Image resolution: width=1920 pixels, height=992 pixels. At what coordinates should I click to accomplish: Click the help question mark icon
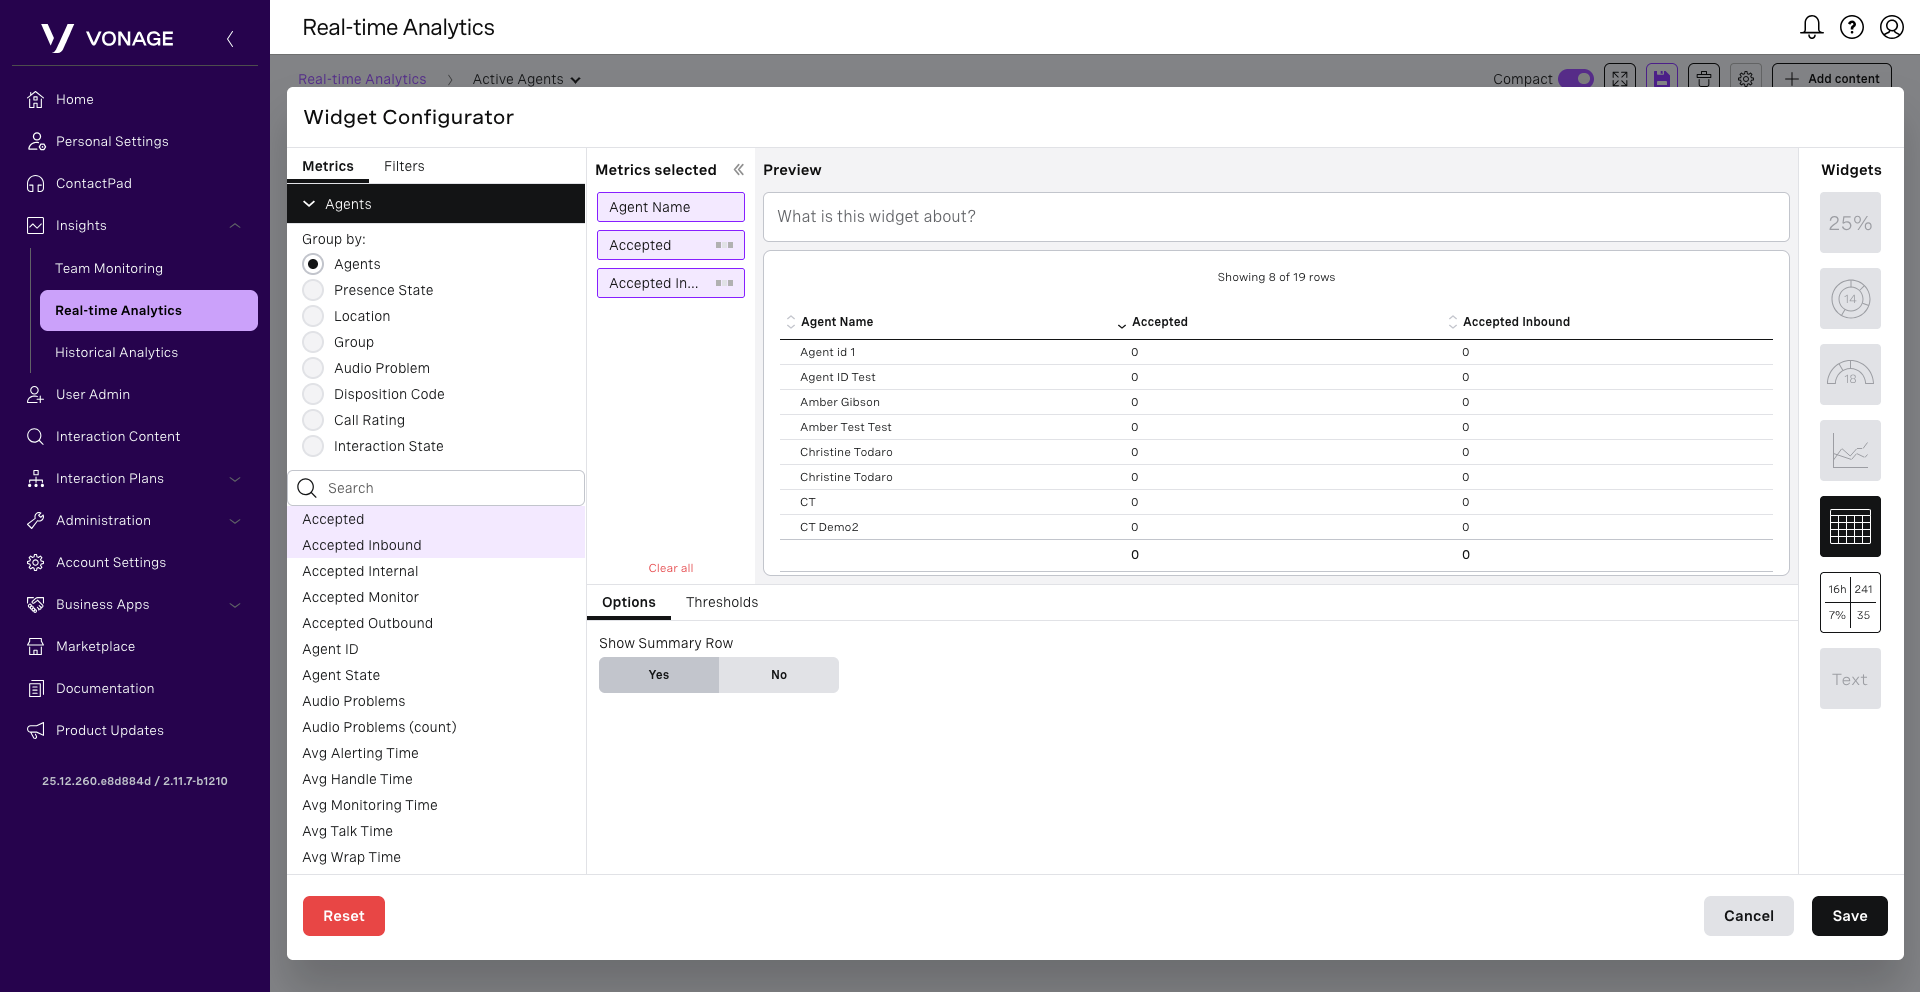pos(1851,27)
